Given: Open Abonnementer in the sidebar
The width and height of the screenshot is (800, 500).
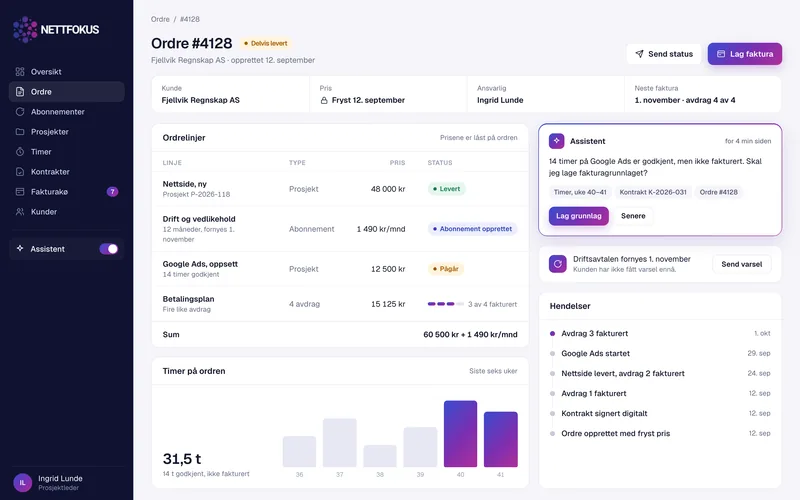Looking at the screenshot, I should click(x=66, y=112).
